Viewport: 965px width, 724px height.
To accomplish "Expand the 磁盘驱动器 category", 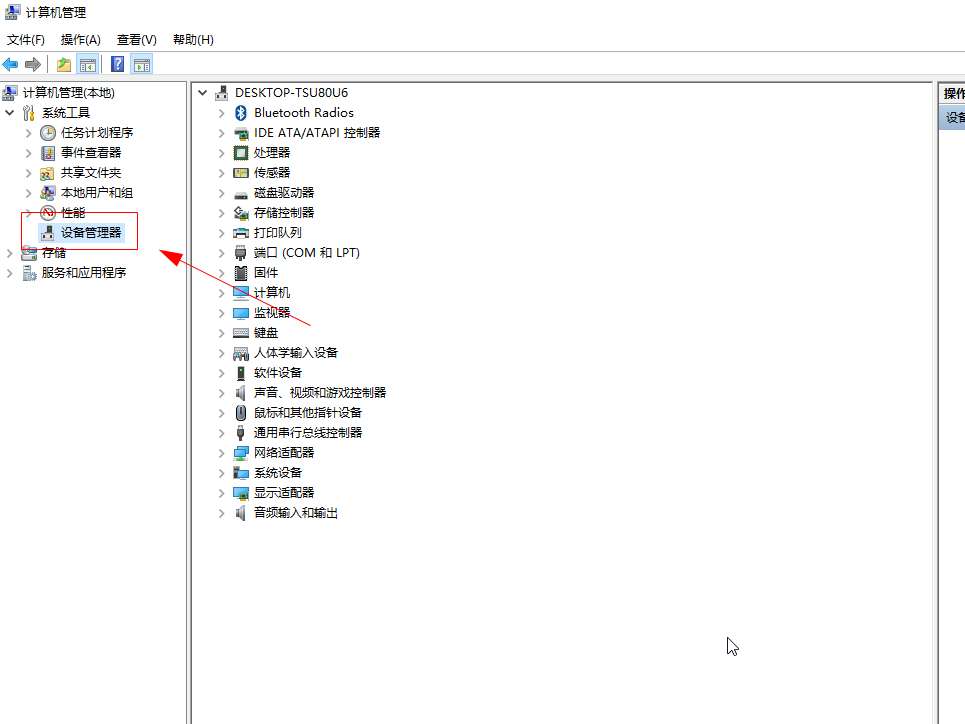I will tap(222, 193).
